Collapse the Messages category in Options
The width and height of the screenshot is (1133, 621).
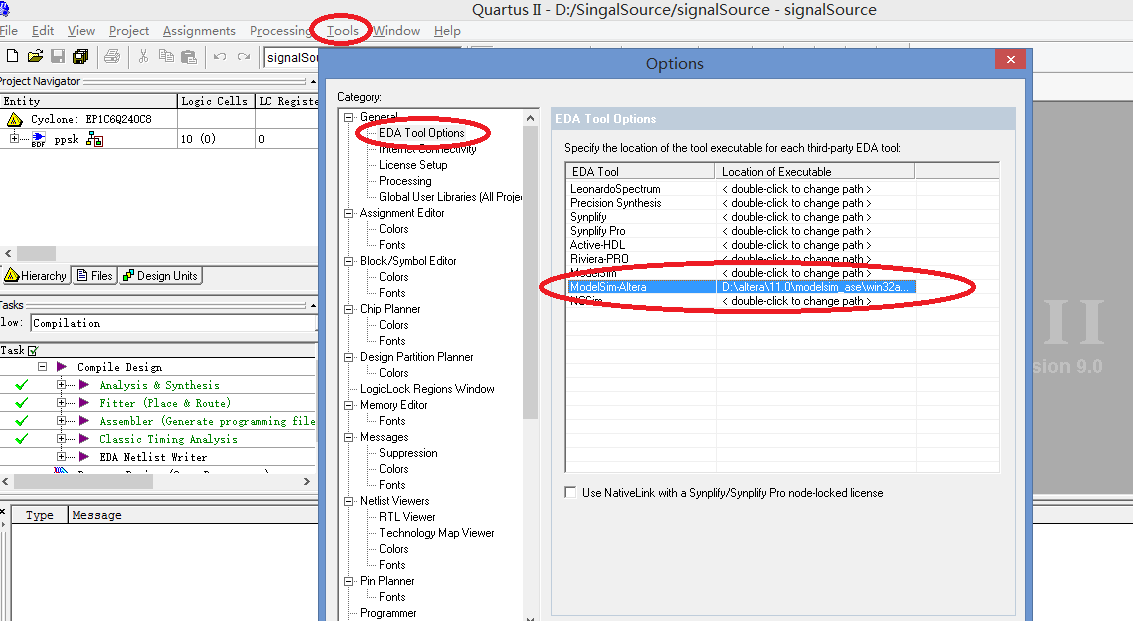pos(348,437)
